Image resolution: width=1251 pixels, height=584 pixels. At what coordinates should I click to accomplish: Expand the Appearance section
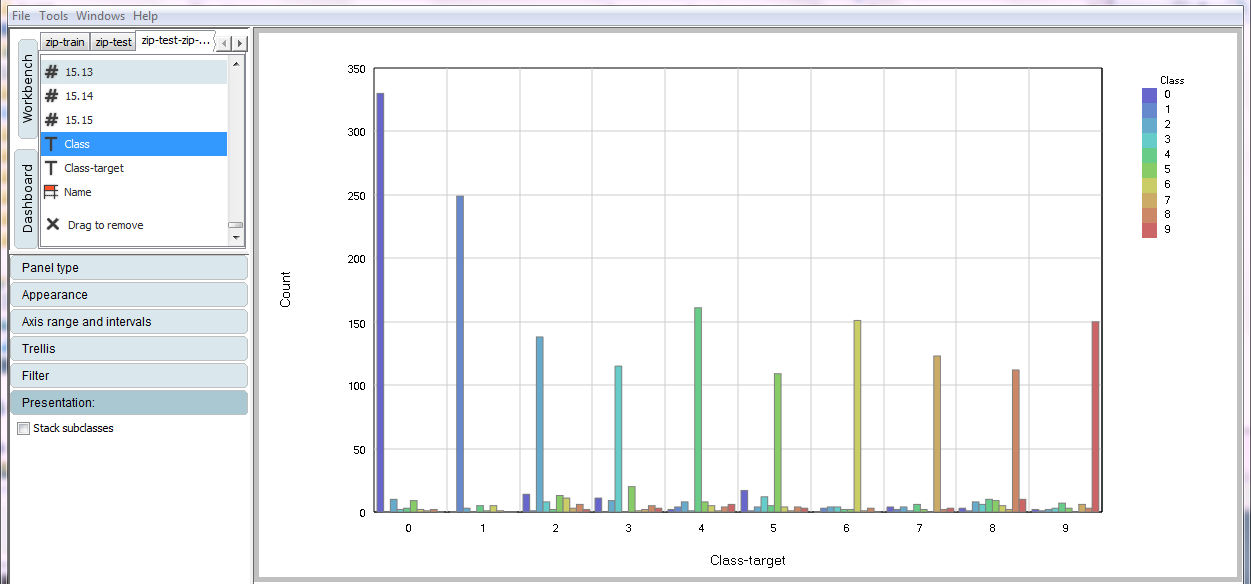pos(128,295)
